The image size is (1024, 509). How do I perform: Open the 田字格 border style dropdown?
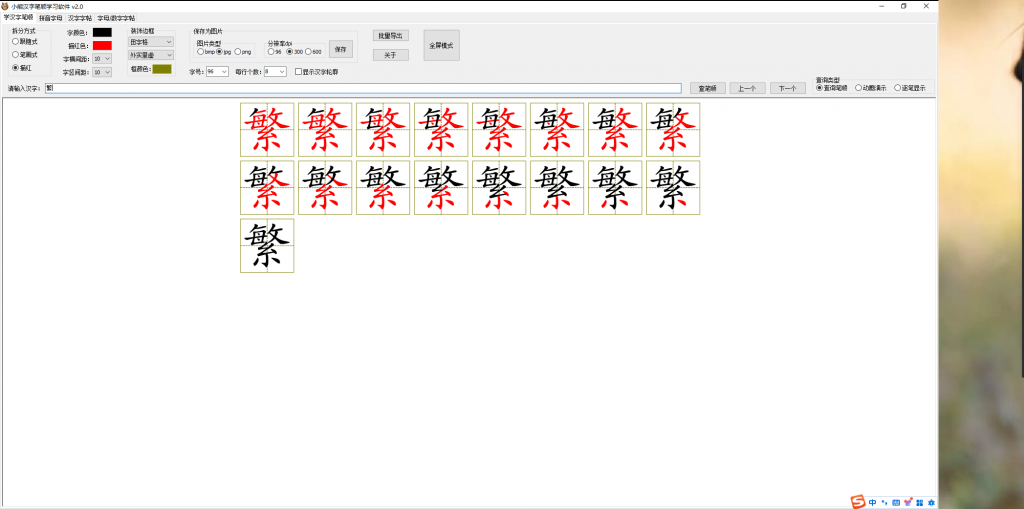click(x=151, y=42)
